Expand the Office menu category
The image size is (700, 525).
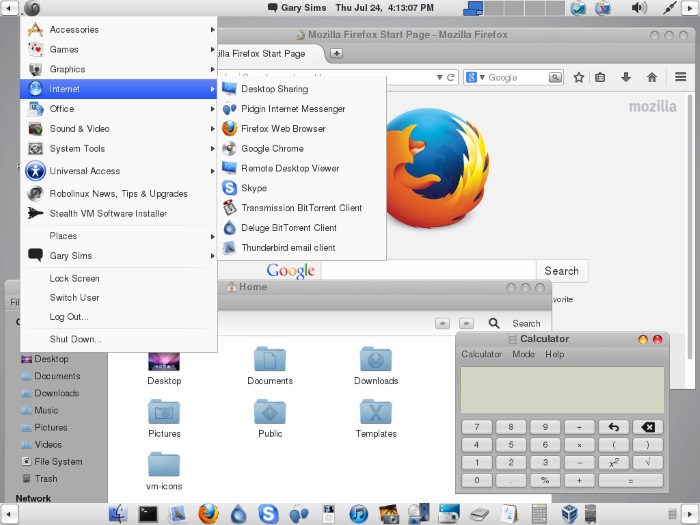point(119,108)
